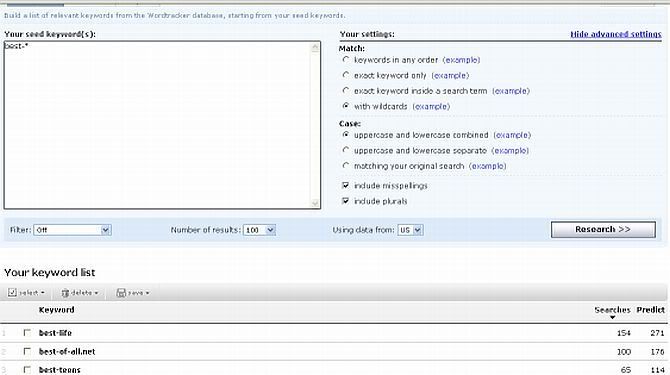This screenshot has height=375, width=670.
Task: Click searches value 154 for best-life
Action: (x=623, y=333)
